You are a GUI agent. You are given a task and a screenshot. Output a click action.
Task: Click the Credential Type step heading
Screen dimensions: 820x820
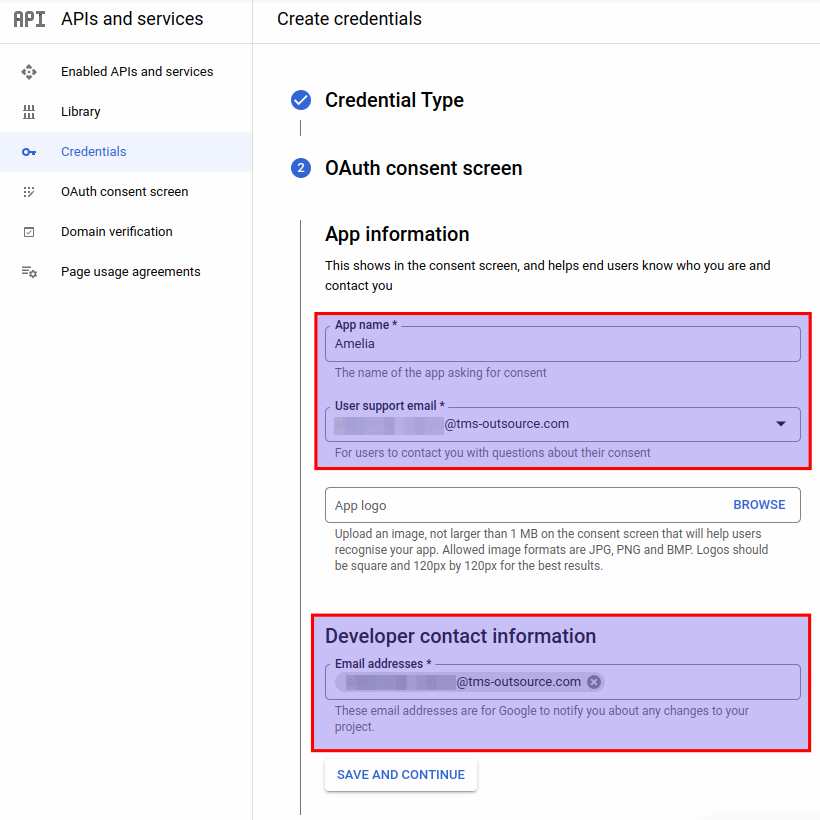pyautogui.click(x=394, y=100)
